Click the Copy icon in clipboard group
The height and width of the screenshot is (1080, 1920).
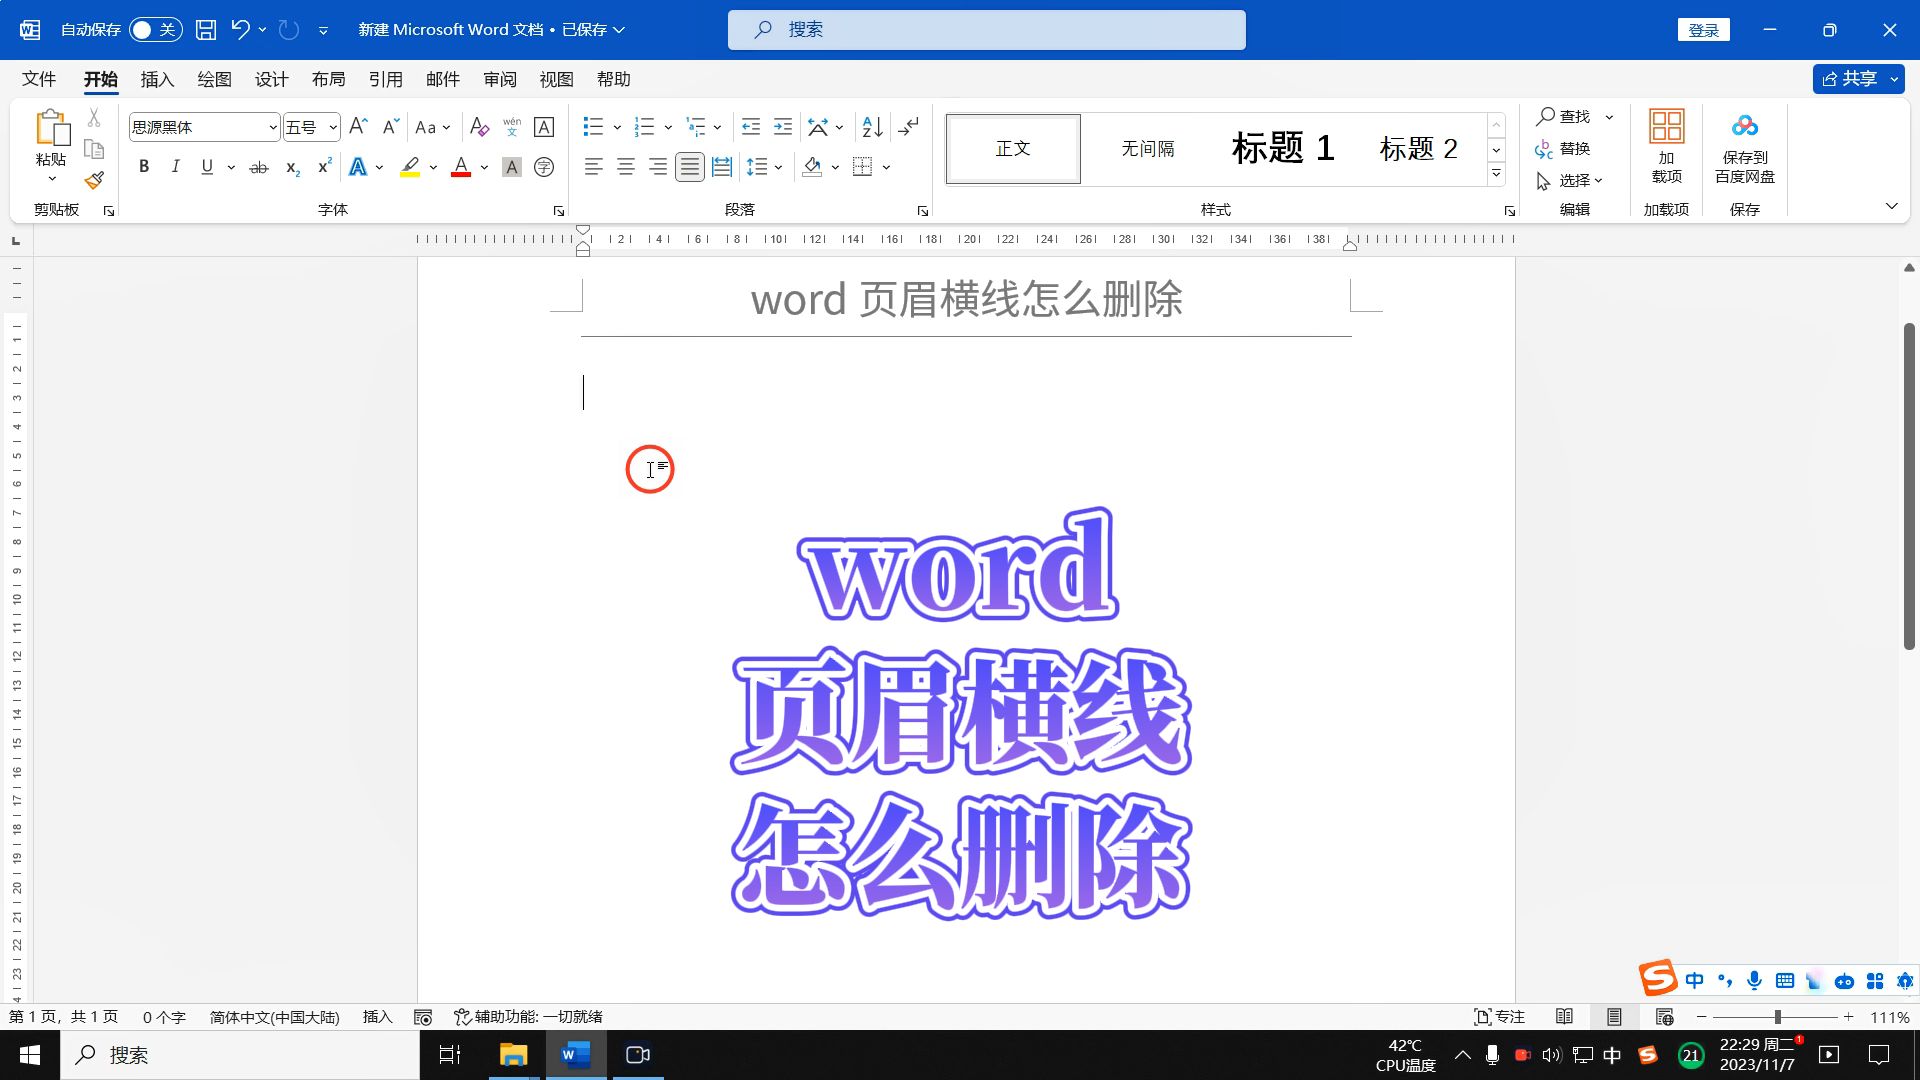94,149
